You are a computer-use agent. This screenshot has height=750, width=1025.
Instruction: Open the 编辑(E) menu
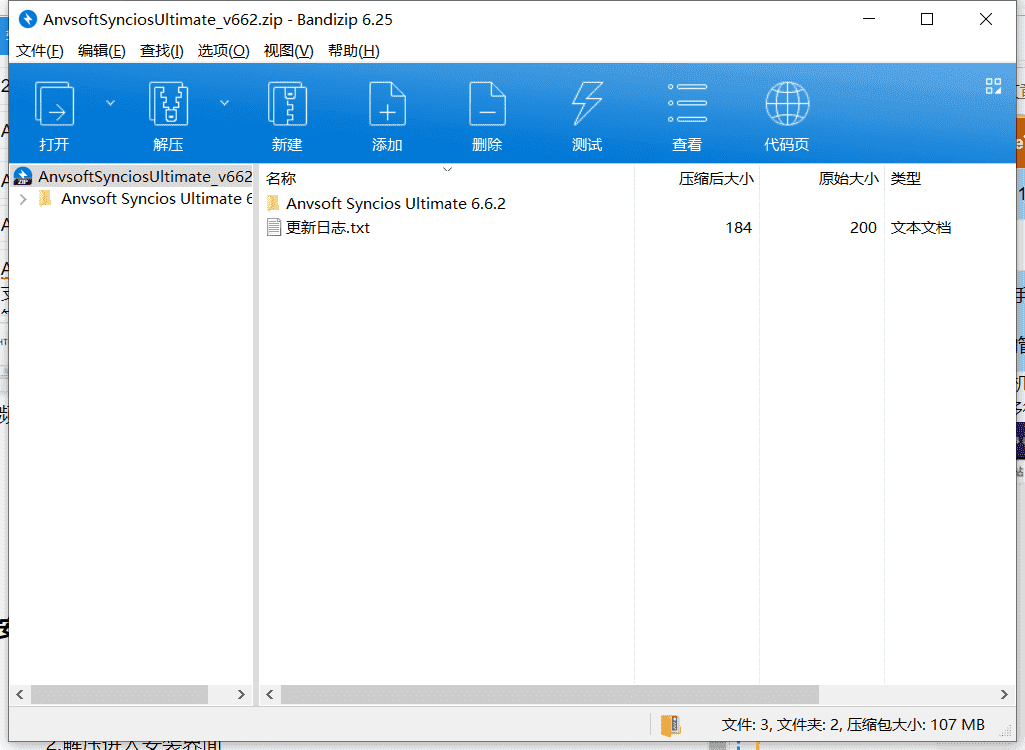(x=101, y=51)
